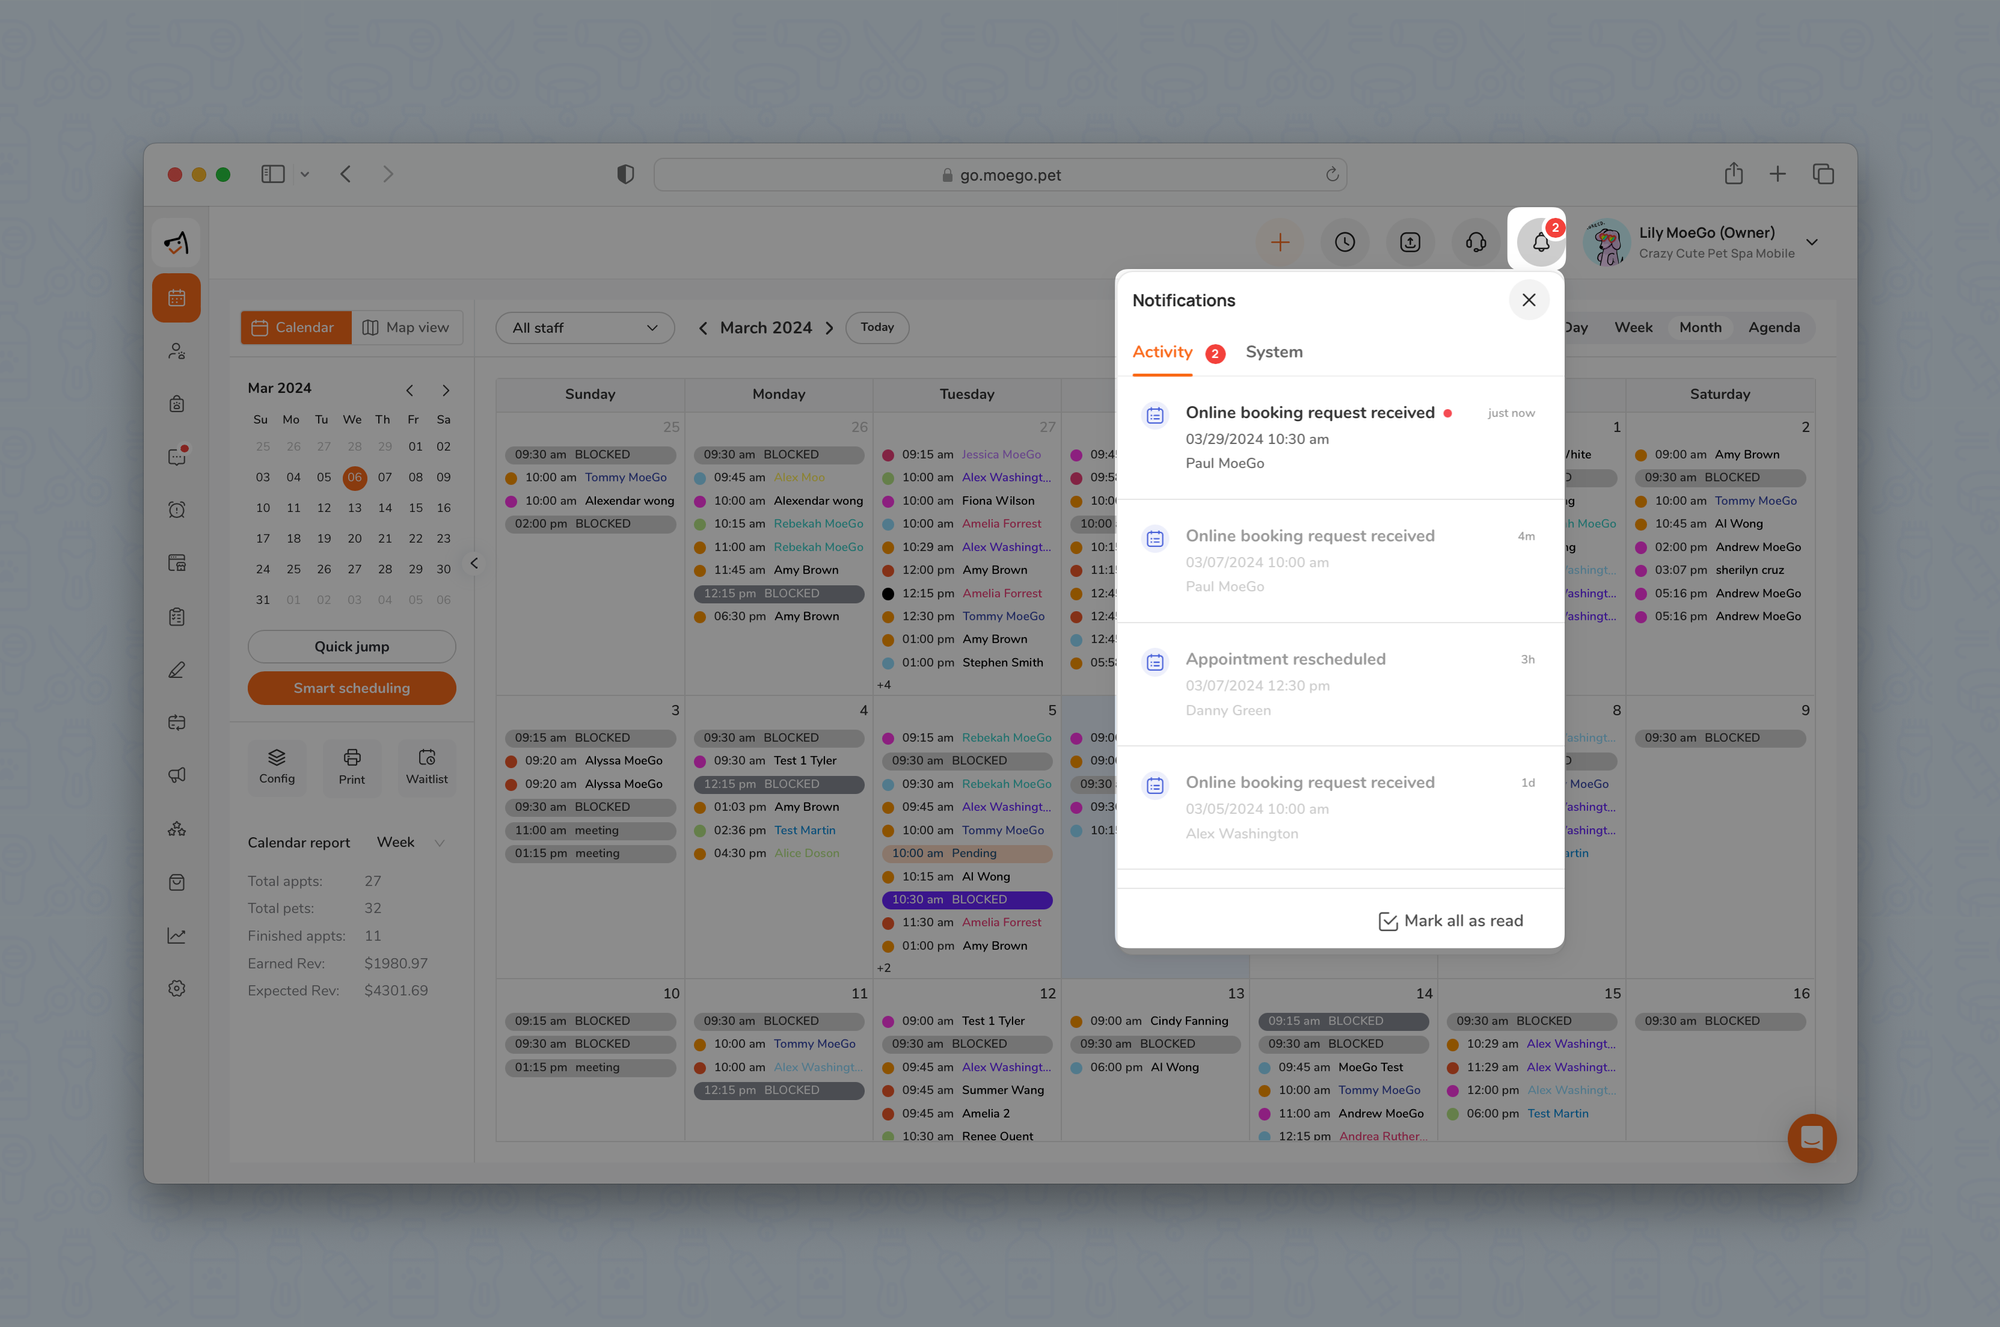
Task: Select Month view option
Action: 1700,327
